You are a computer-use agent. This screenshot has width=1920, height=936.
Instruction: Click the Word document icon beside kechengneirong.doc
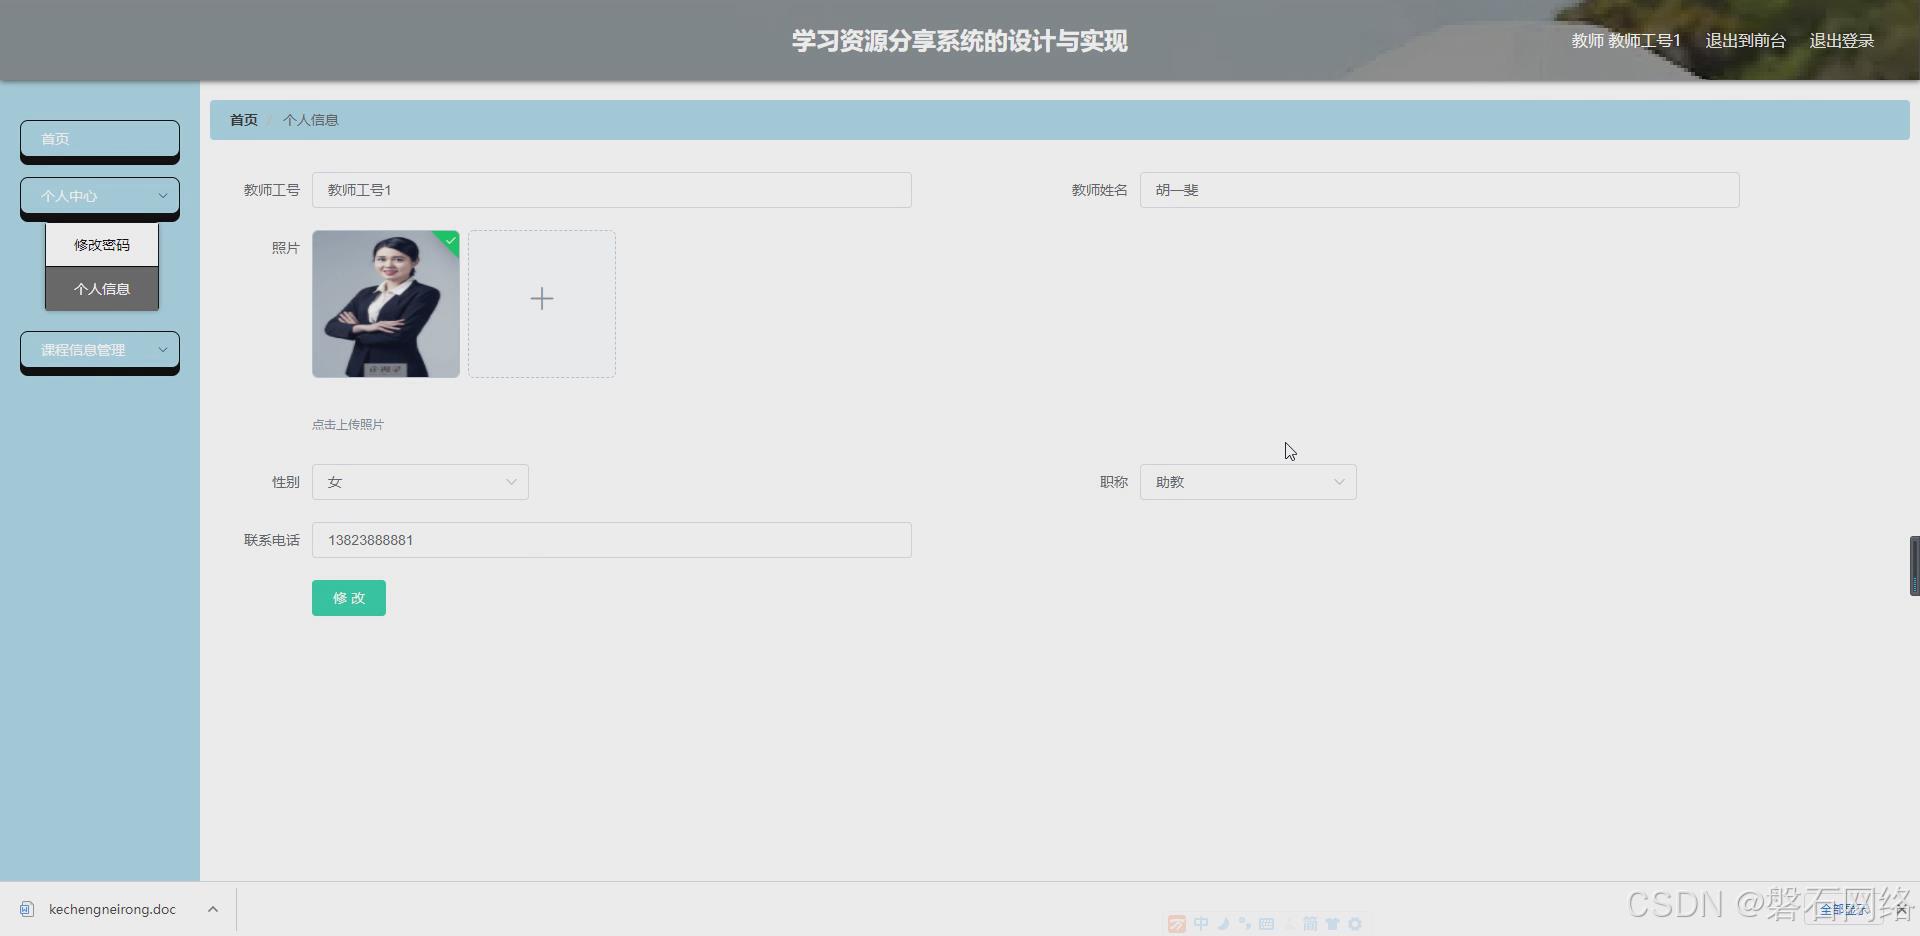[x=25, y=909]
